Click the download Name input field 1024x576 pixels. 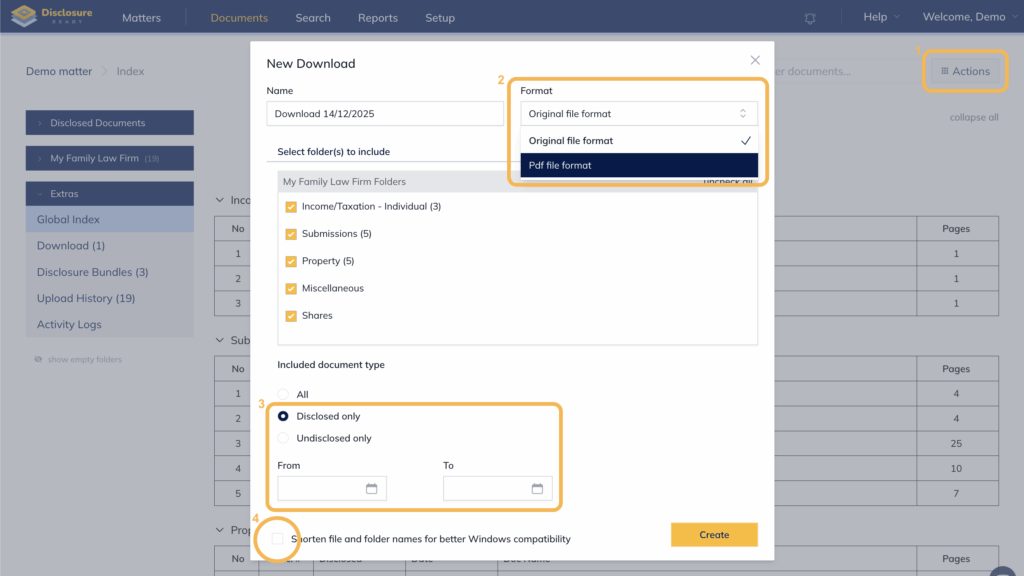coord(385,114)
